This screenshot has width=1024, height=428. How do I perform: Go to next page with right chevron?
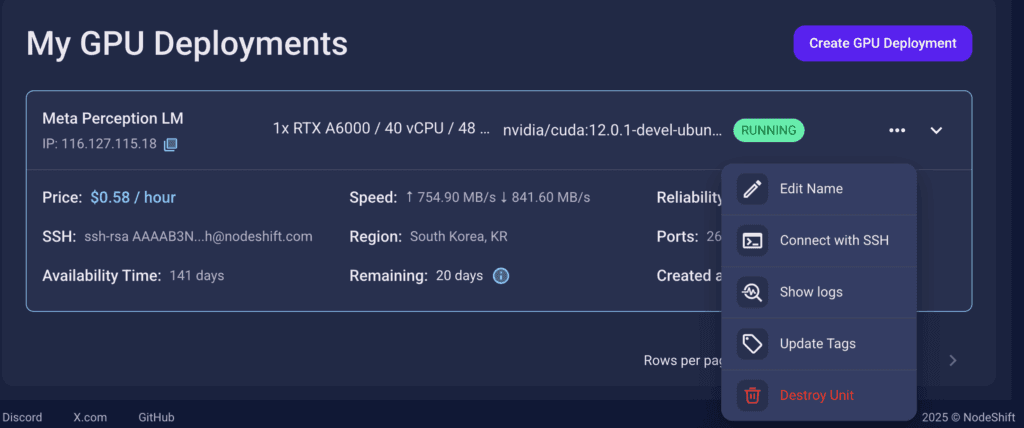tap(953, 360)
